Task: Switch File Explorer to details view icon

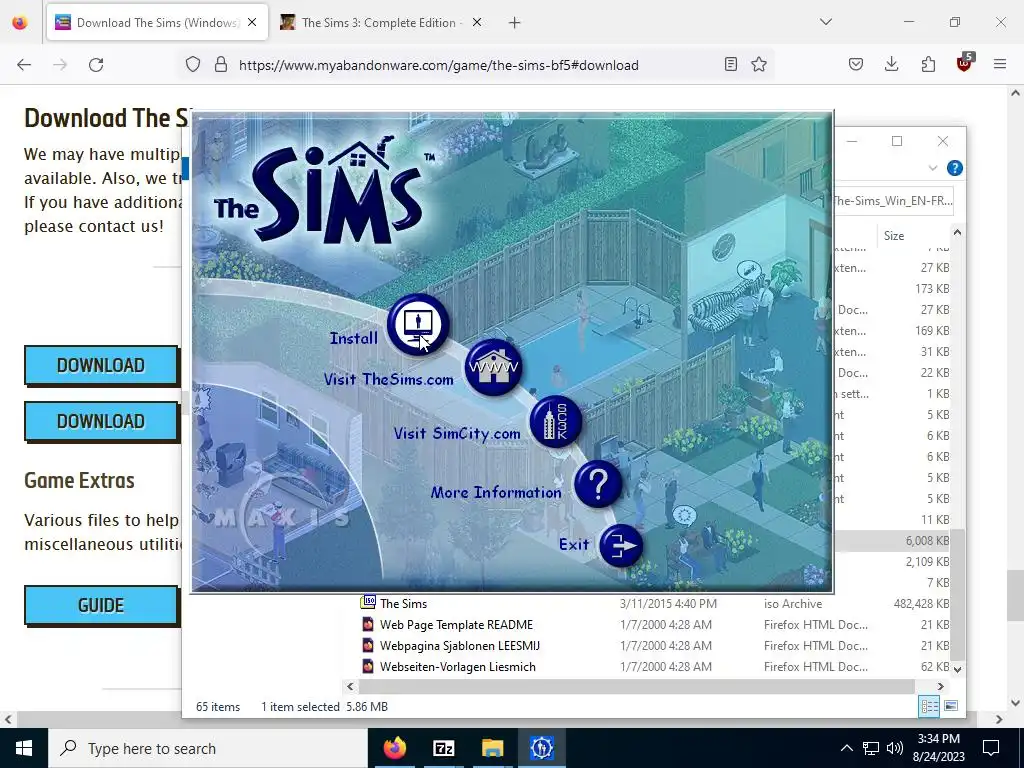Action: pyautogui.click(x=929, y=705)
